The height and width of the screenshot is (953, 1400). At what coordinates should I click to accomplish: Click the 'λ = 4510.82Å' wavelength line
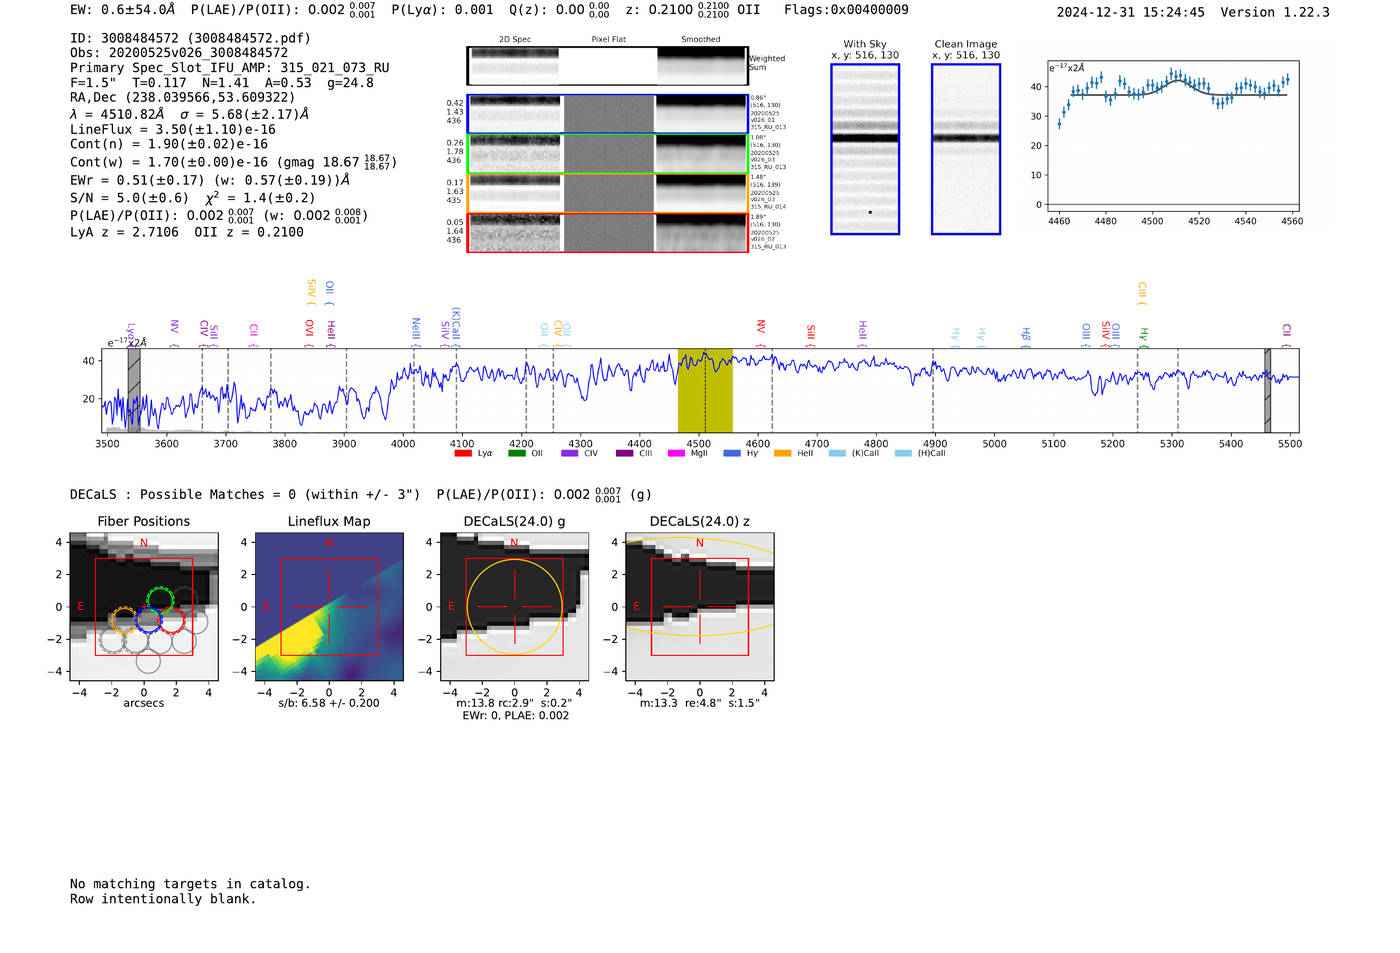[190, 114]
